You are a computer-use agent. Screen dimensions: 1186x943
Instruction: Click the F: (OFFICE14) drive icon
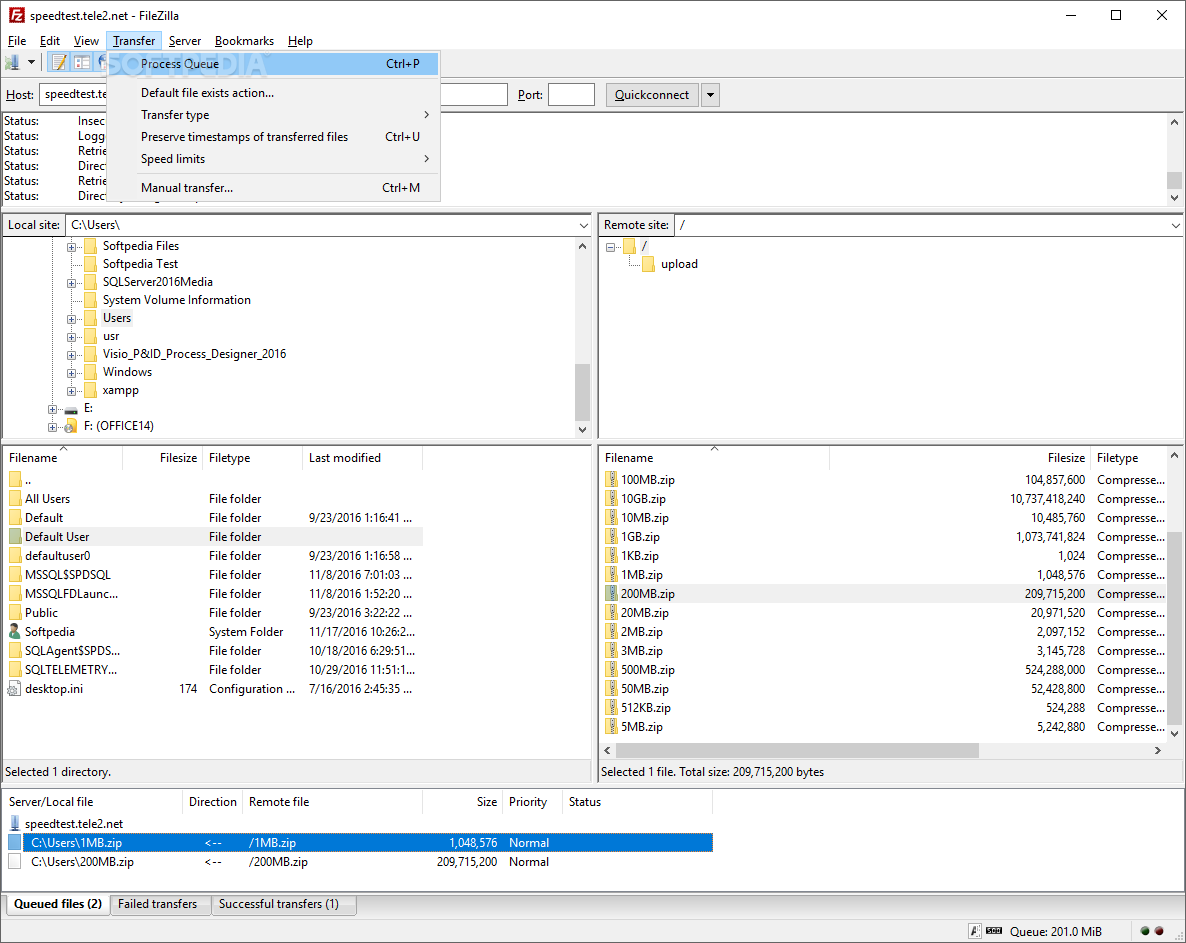coord(71,427)
